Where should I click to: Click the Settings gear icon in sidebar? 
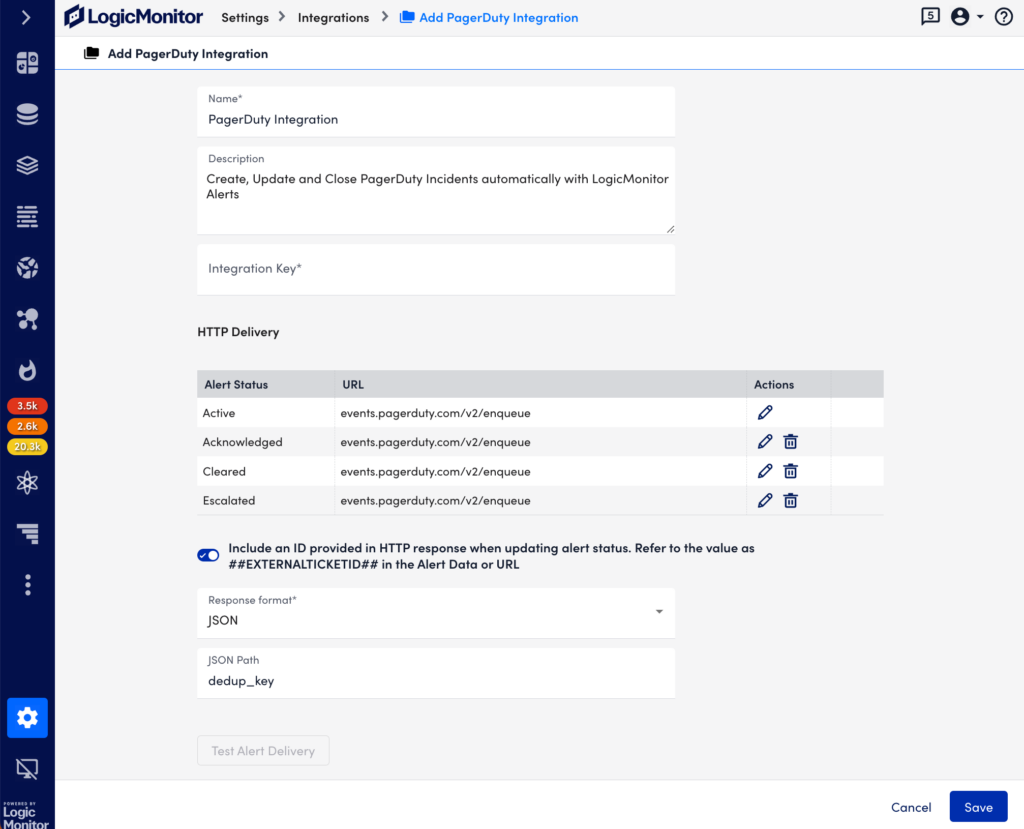(x=27, y=718)
